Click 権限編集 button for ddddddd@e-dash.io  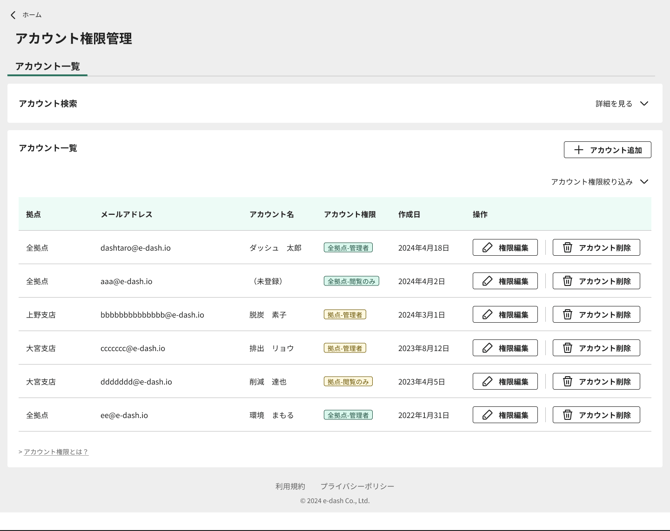505,382
